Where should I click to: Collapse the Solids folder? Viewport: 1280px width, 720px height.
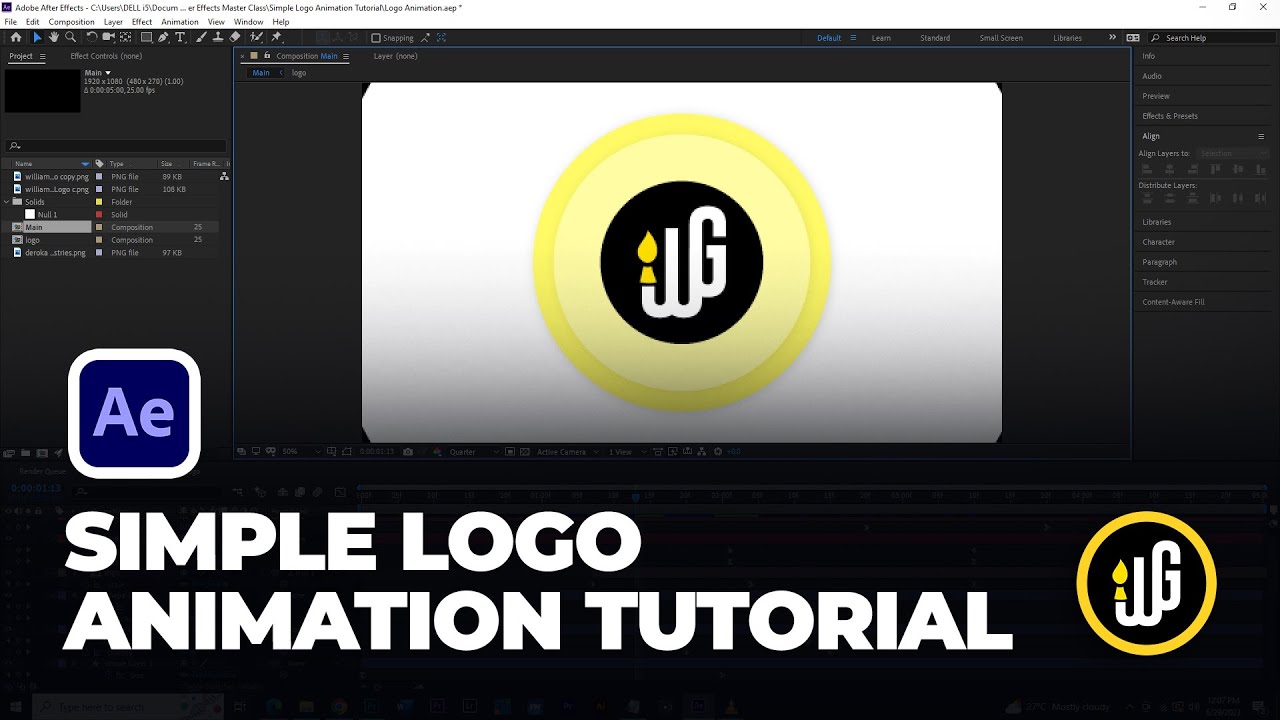[x=7, y=202]
